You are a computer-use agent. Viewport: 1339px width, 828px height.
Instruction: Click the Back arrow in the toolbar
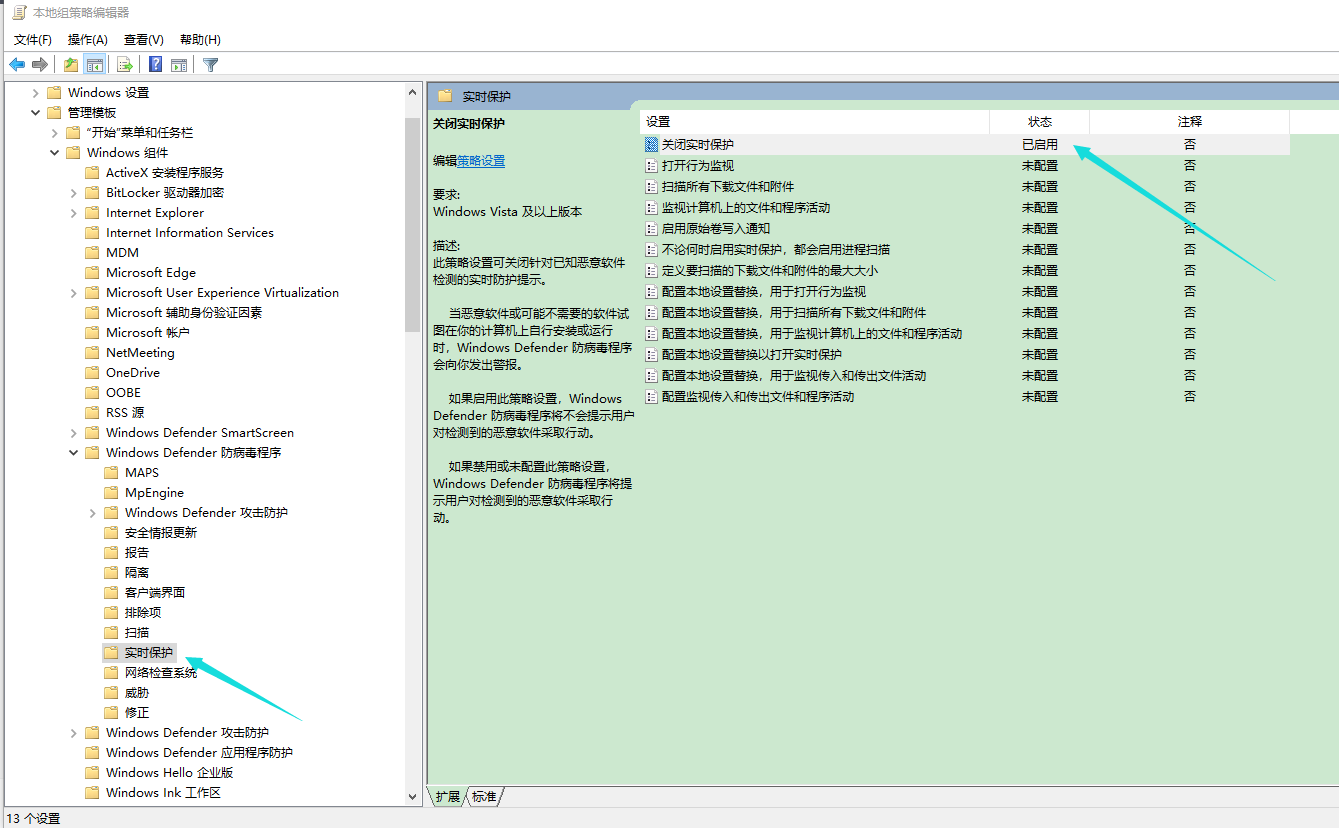pyautogui.click(x=17, y=65)
